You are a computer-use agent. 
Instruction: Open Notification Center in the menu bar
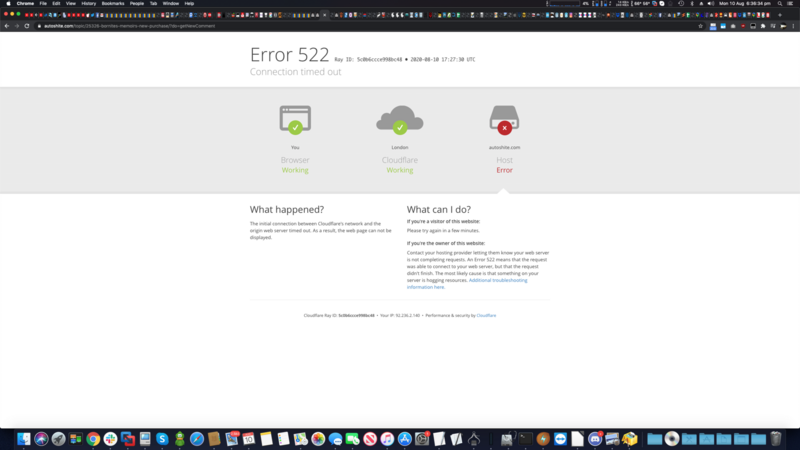(x=790, y=4)
